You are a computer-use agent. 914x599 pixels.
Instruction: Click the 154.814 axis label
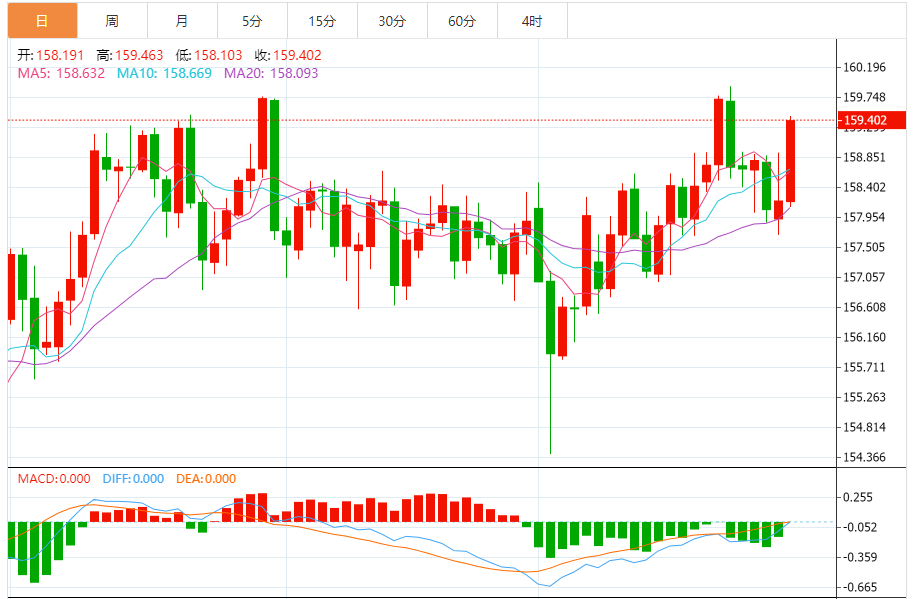864,427
